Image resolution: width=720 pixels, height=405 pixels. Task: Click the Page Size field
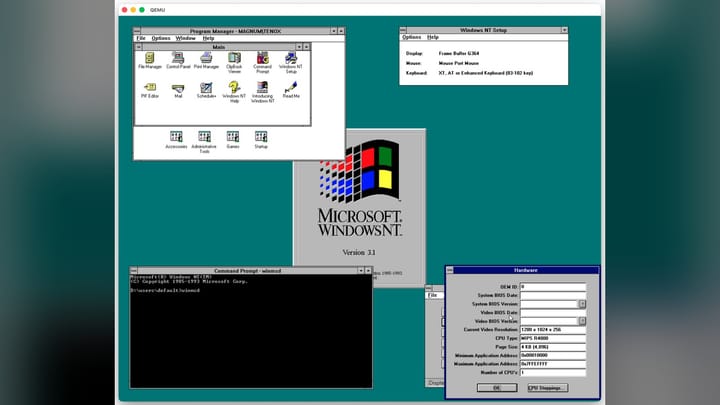point(553,347)
